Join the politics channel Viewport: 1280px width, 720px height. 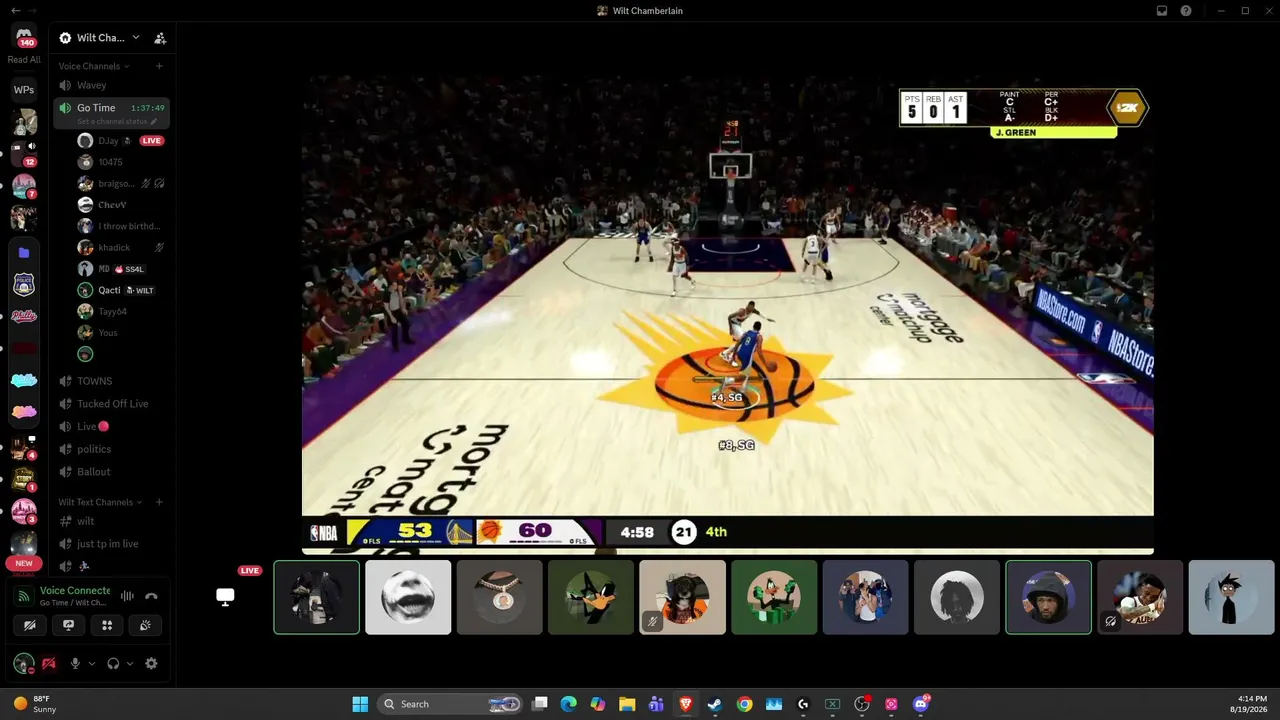[111, 449]
